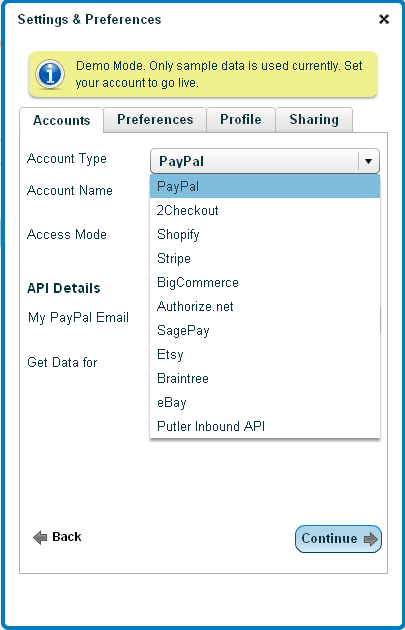Viewport: 405px width, 630px height.
Task: Click the Demo Mode notice text
Action: click(219, 74)
